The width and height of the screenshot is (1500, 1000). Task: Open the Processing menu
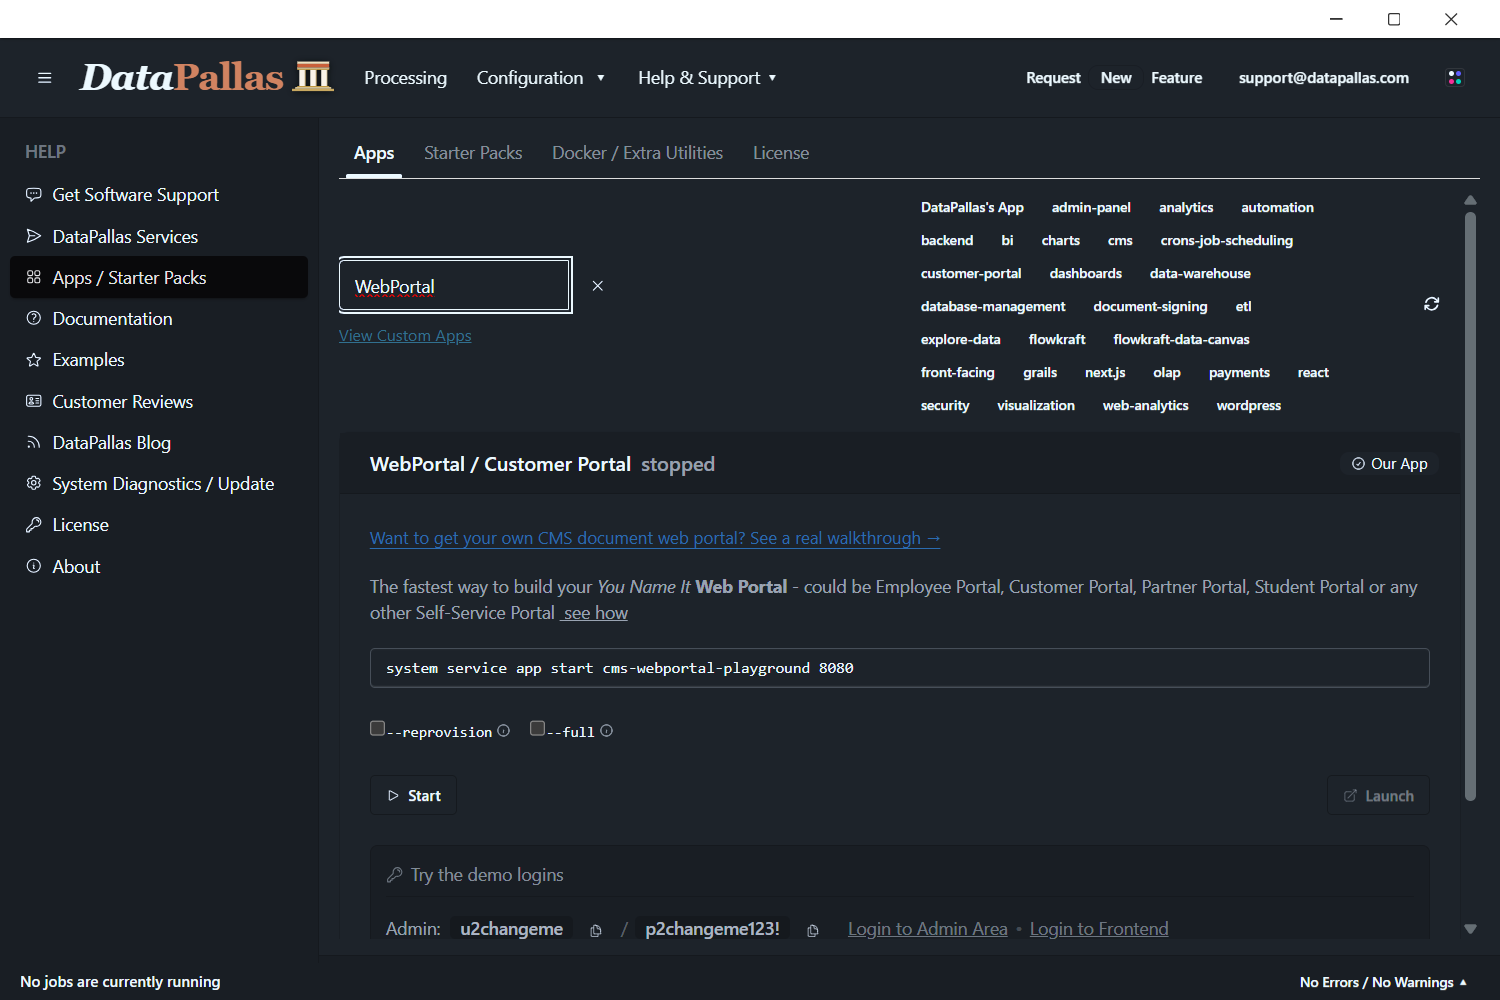(x=405, y=78)
